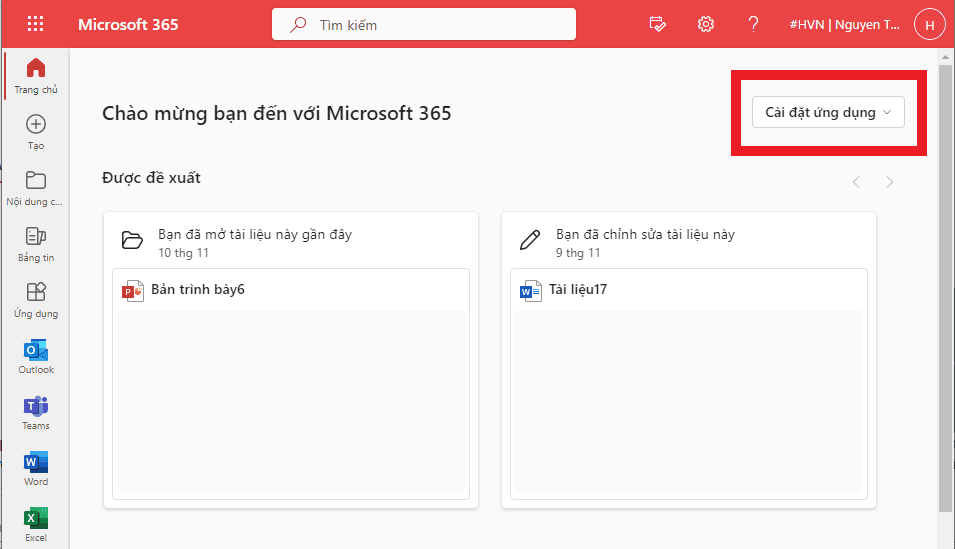Click the help question mark icon
This screenshot has height=549, width=955.
pyautogui.click(x=752, y=24)
